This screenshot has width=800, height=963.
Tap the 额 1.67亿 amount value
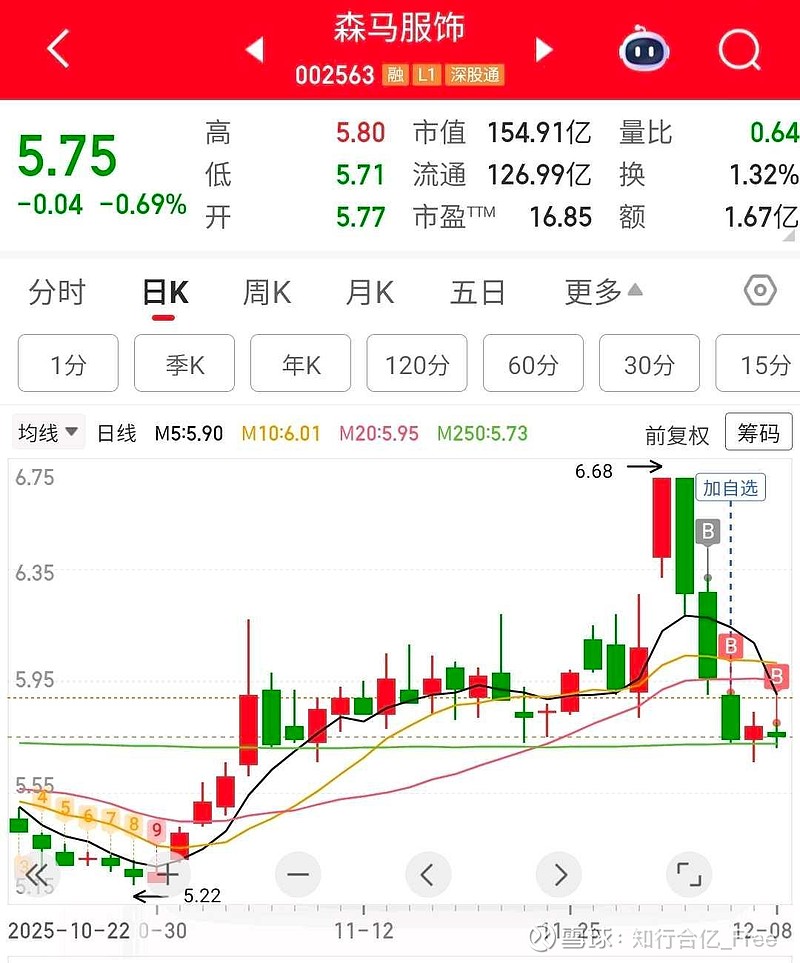761,217
